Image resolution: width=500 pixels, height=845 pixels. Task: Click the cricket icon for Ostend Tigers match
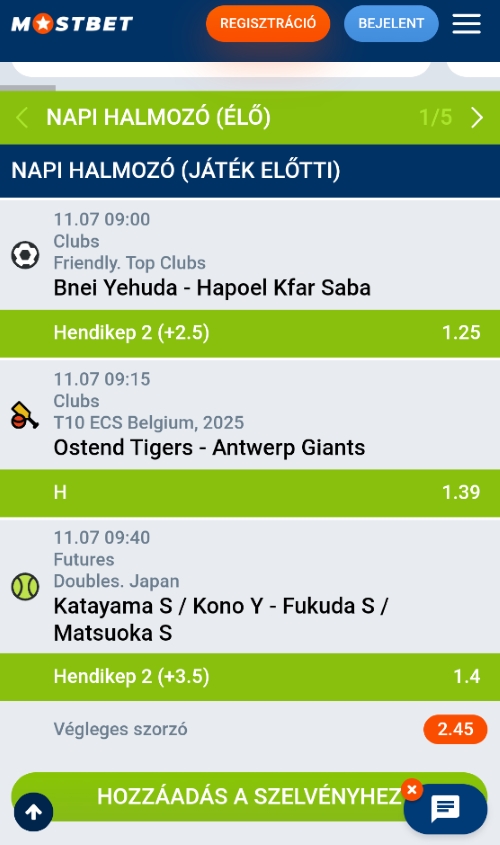(25, 415)
